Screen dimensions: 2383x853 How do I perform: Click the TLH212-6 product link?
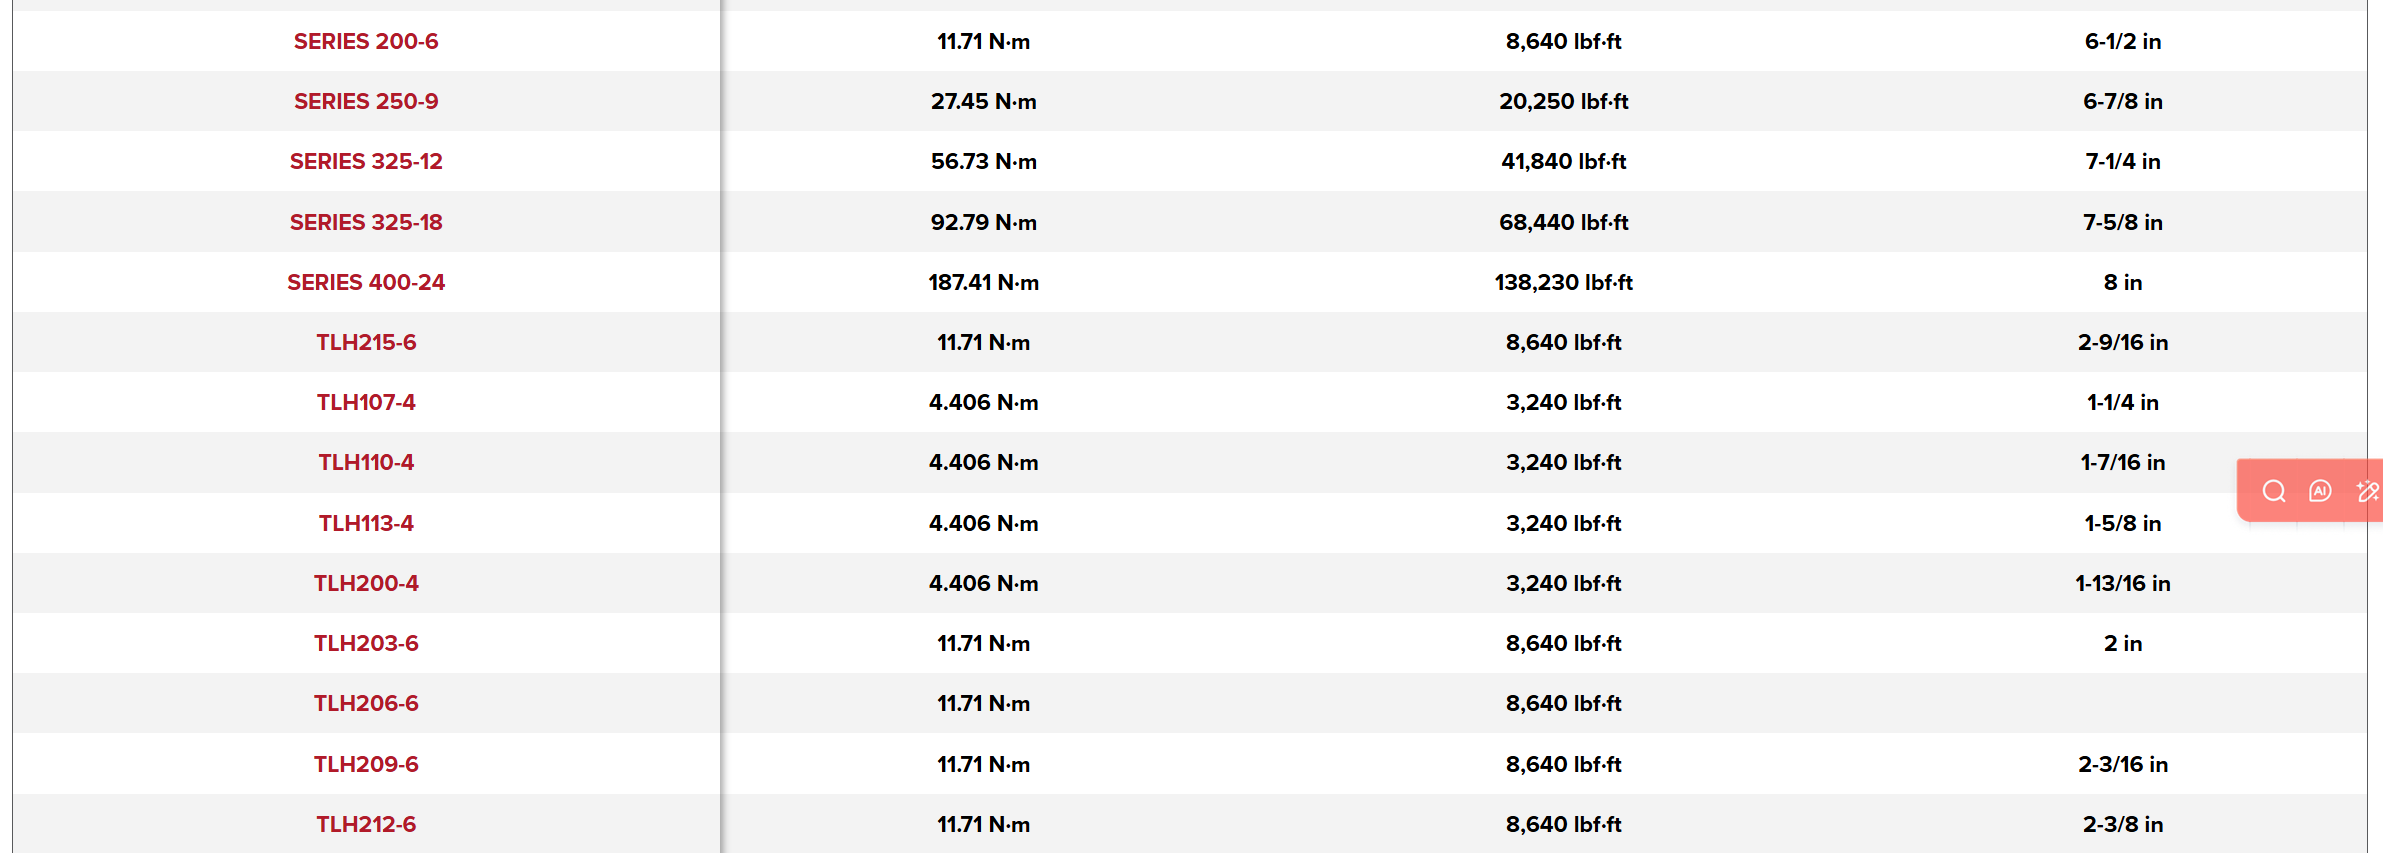coord(366,824)
